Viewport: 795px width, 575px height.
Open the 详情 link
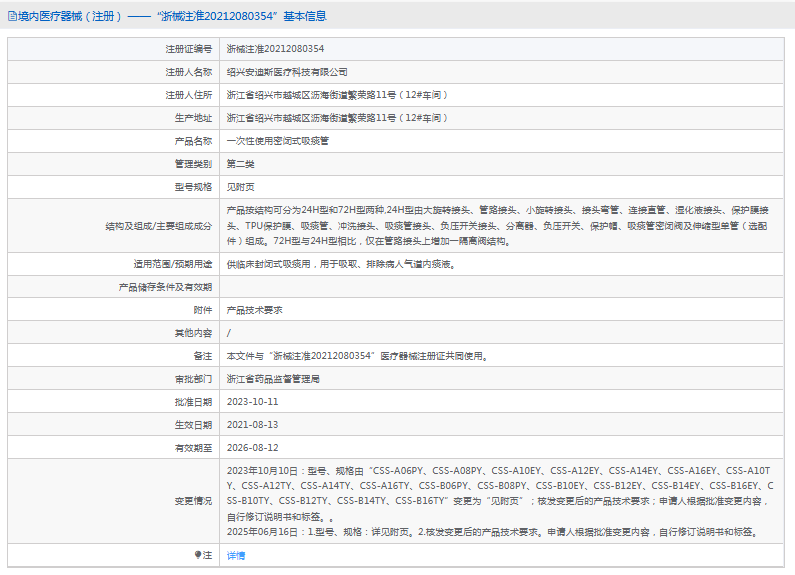236,555
